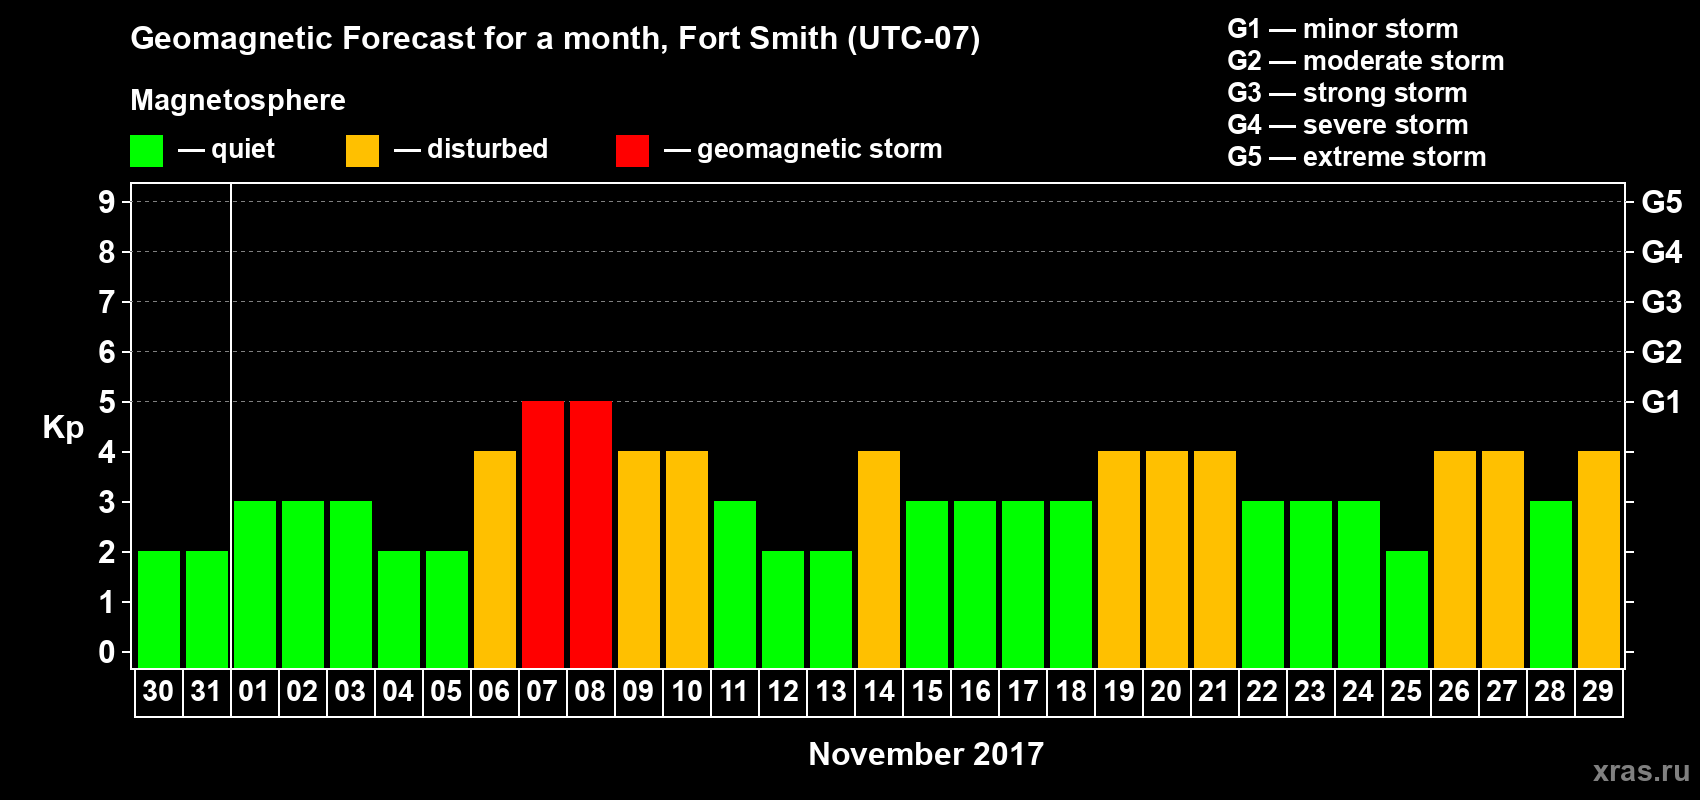Click date label 16 on the axis
The height and width of the screenshot is (800, 1700).
(974, 691)
